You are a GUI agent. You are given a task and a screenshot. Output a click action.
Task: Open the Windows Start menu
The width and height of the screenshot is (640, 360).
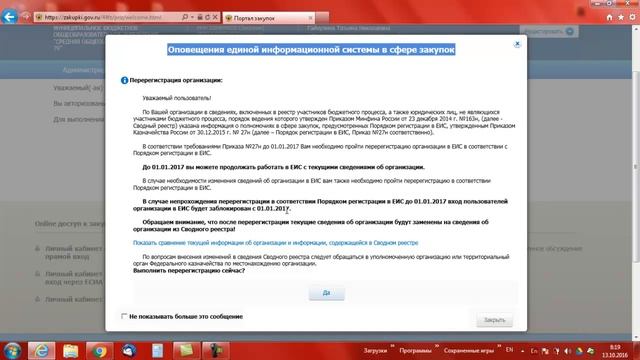click(12, 351)
